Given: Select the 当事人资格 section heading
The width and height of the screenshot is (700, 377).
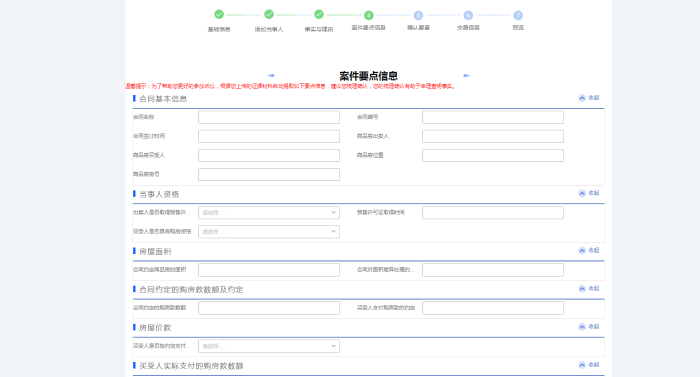Looking at the screenshot, I should pos(159,194).
